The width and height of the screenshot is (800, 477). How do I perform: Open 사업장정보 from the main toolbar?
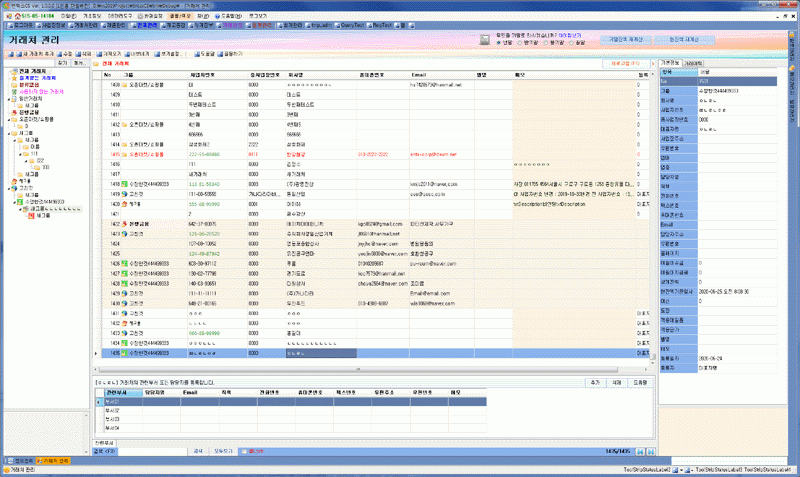(x=51, y=25)
